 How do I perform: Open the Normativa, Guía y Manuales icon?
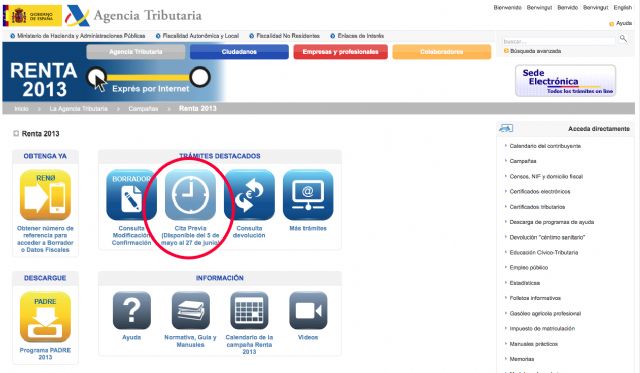(x=191, y=311)
